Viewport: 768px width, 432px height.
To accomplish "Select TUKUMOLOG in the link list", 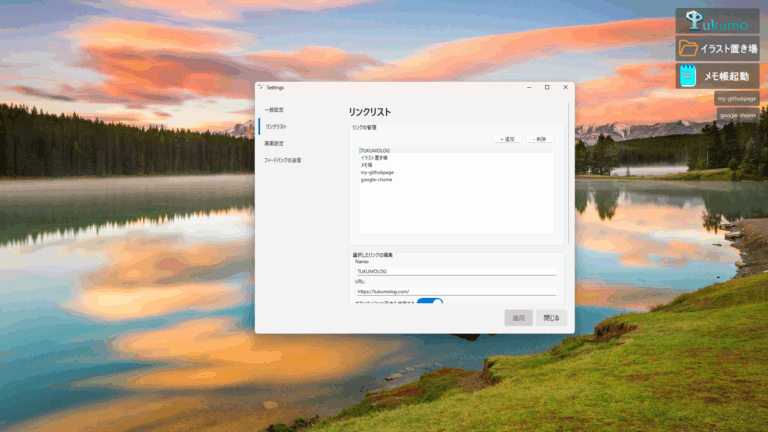I will tap(456, 150).
